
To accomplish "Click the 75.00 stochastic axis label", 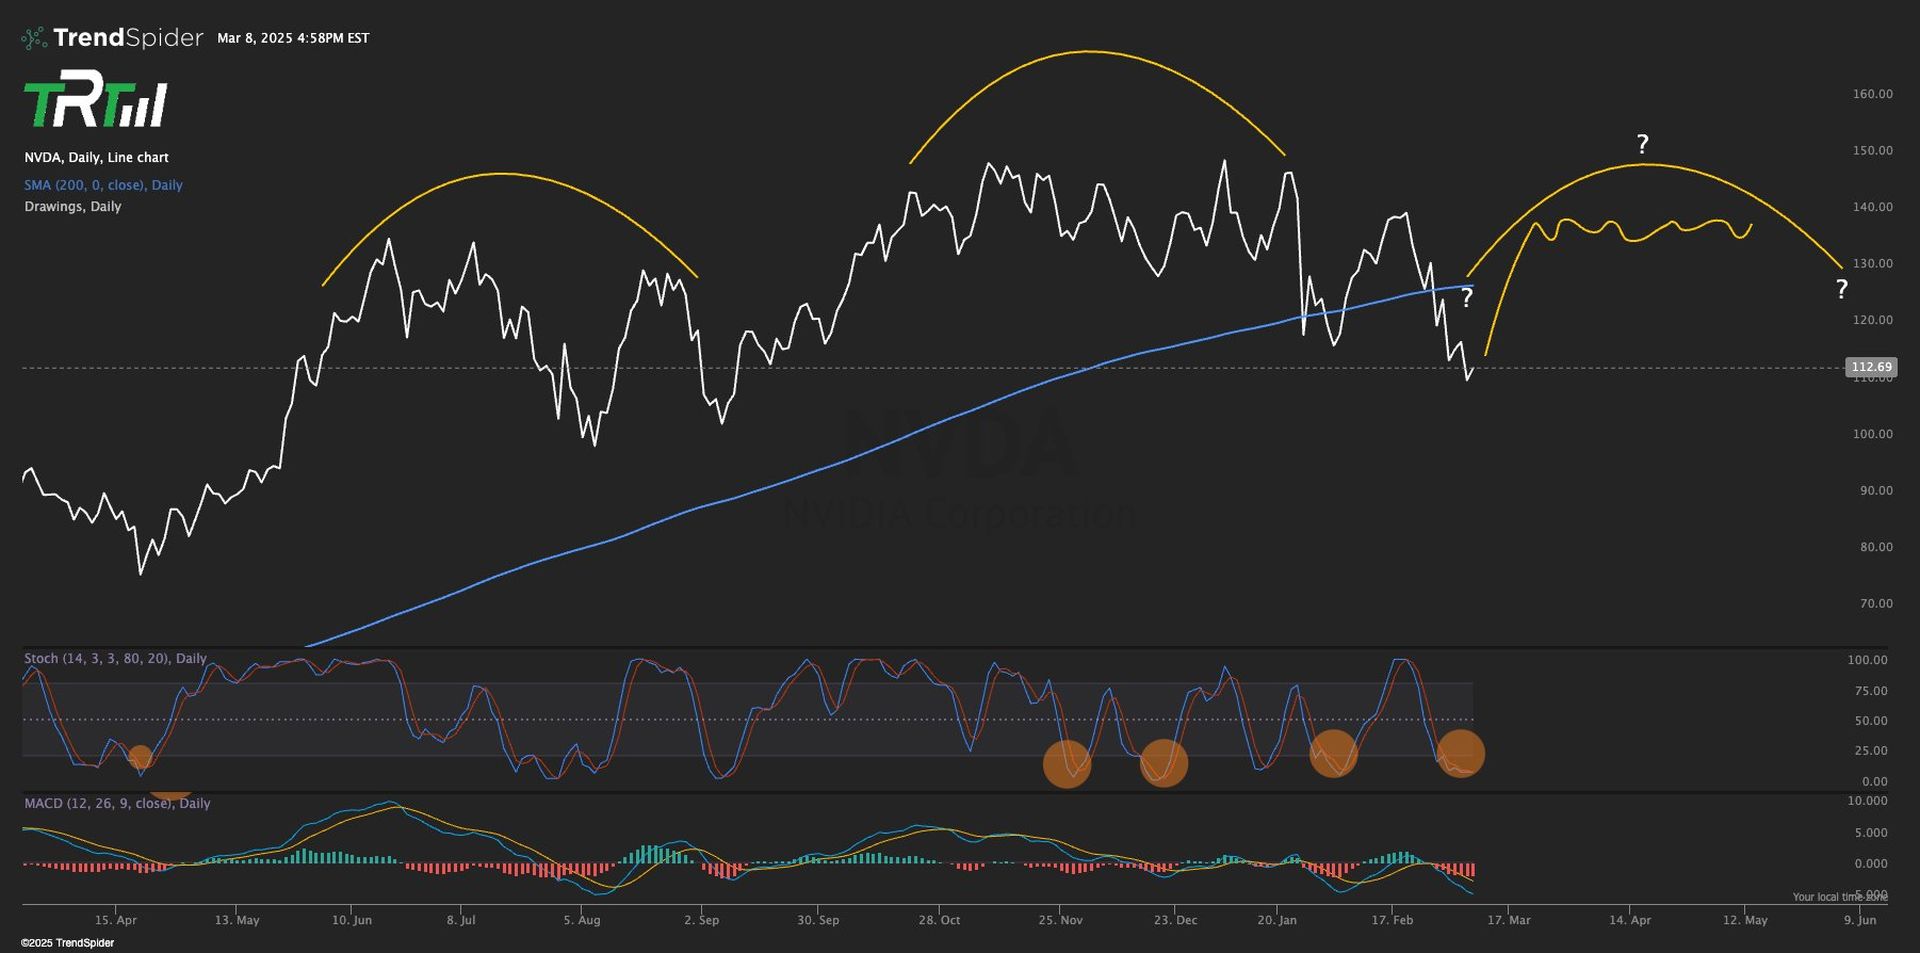I will [x=1871, y=691].
